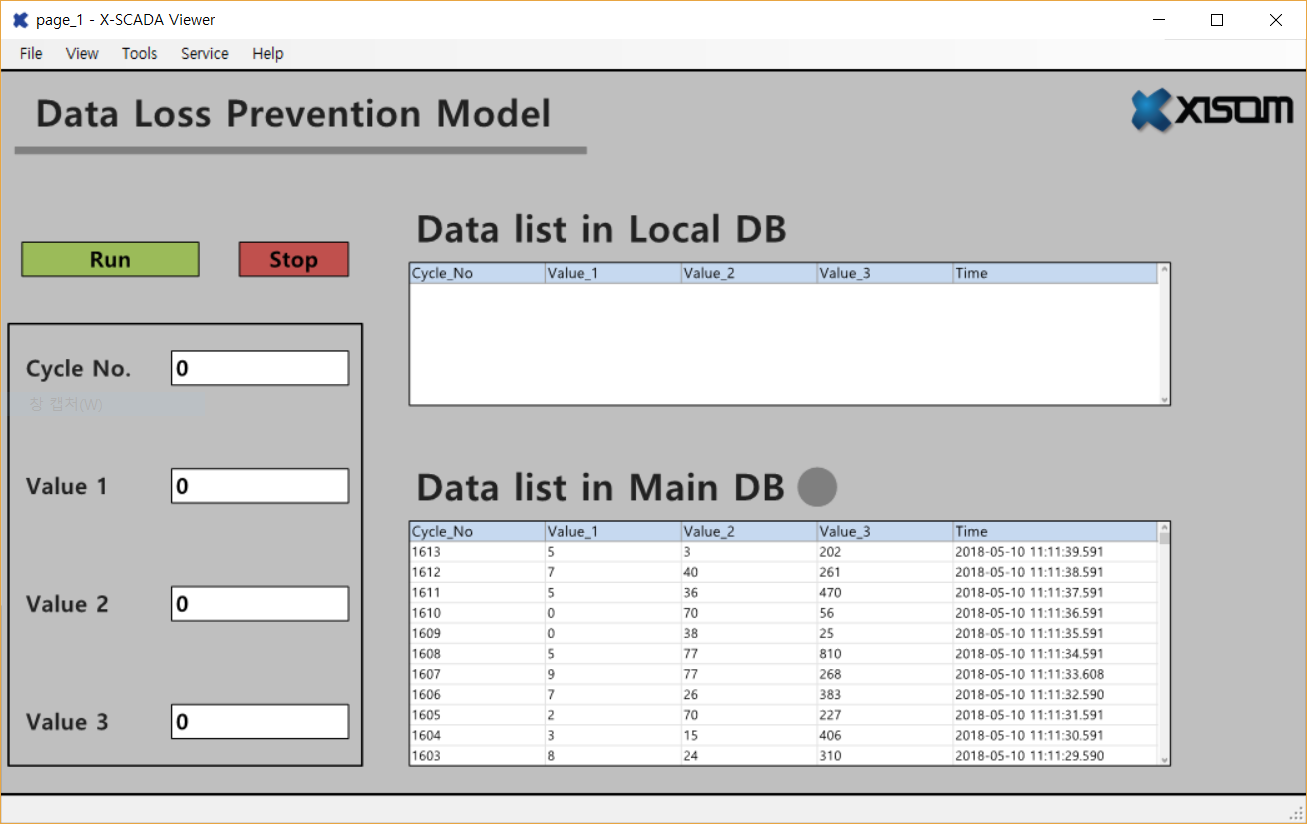Image resolution: width=1307 pixels, height=824 pixels.
Task: Click the X-SCADA app icon in title bar
Action: 20,20
